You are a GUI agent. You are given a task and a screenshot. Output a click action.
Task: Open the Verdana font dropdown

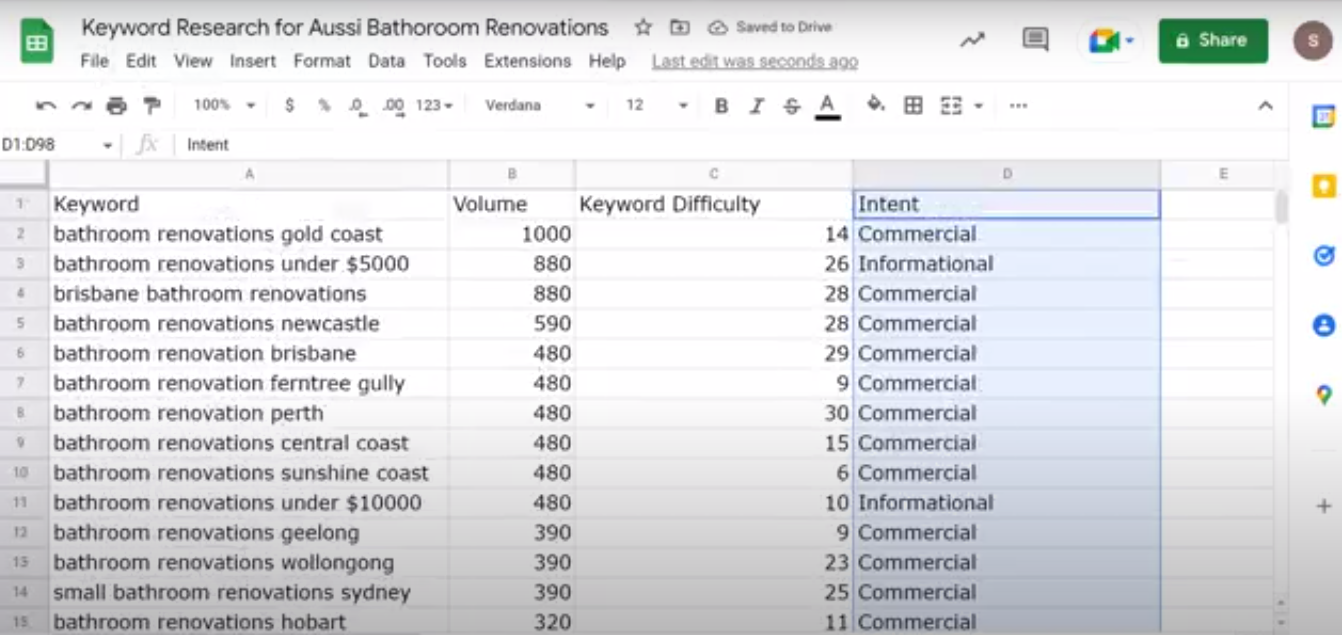click(590, 104)
